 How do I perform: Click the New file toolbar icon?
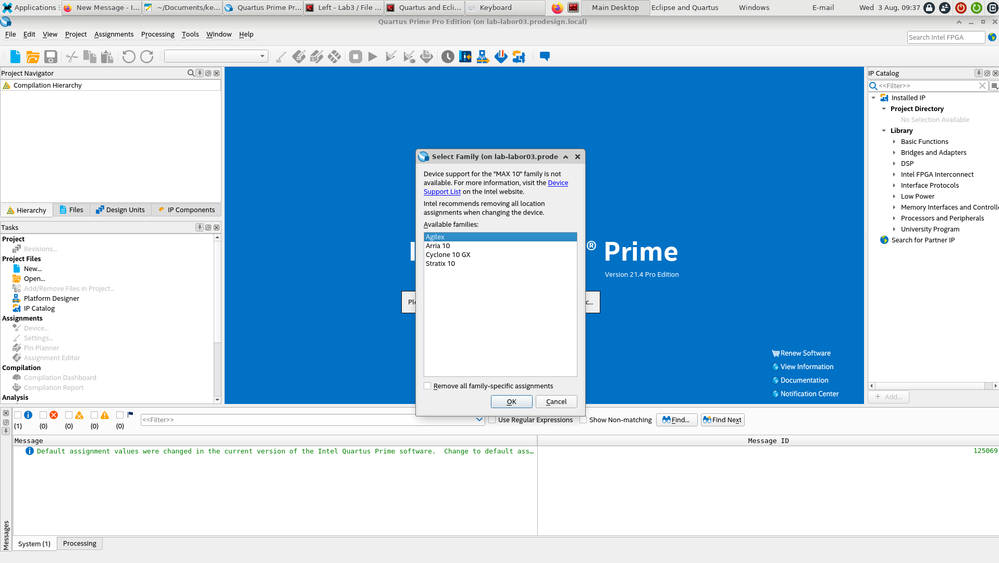pos(15,57)
